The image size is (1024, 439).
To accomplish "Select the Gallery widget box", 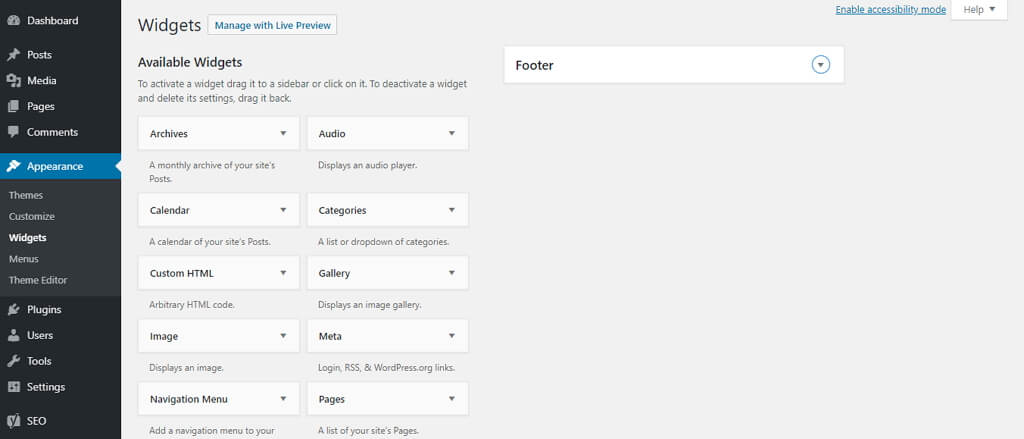I will tap(388, 273).
